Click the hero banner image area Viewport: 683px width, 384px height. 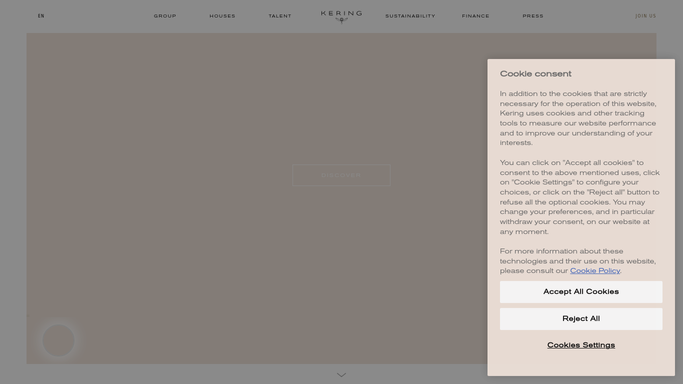[x=257, y=198]
